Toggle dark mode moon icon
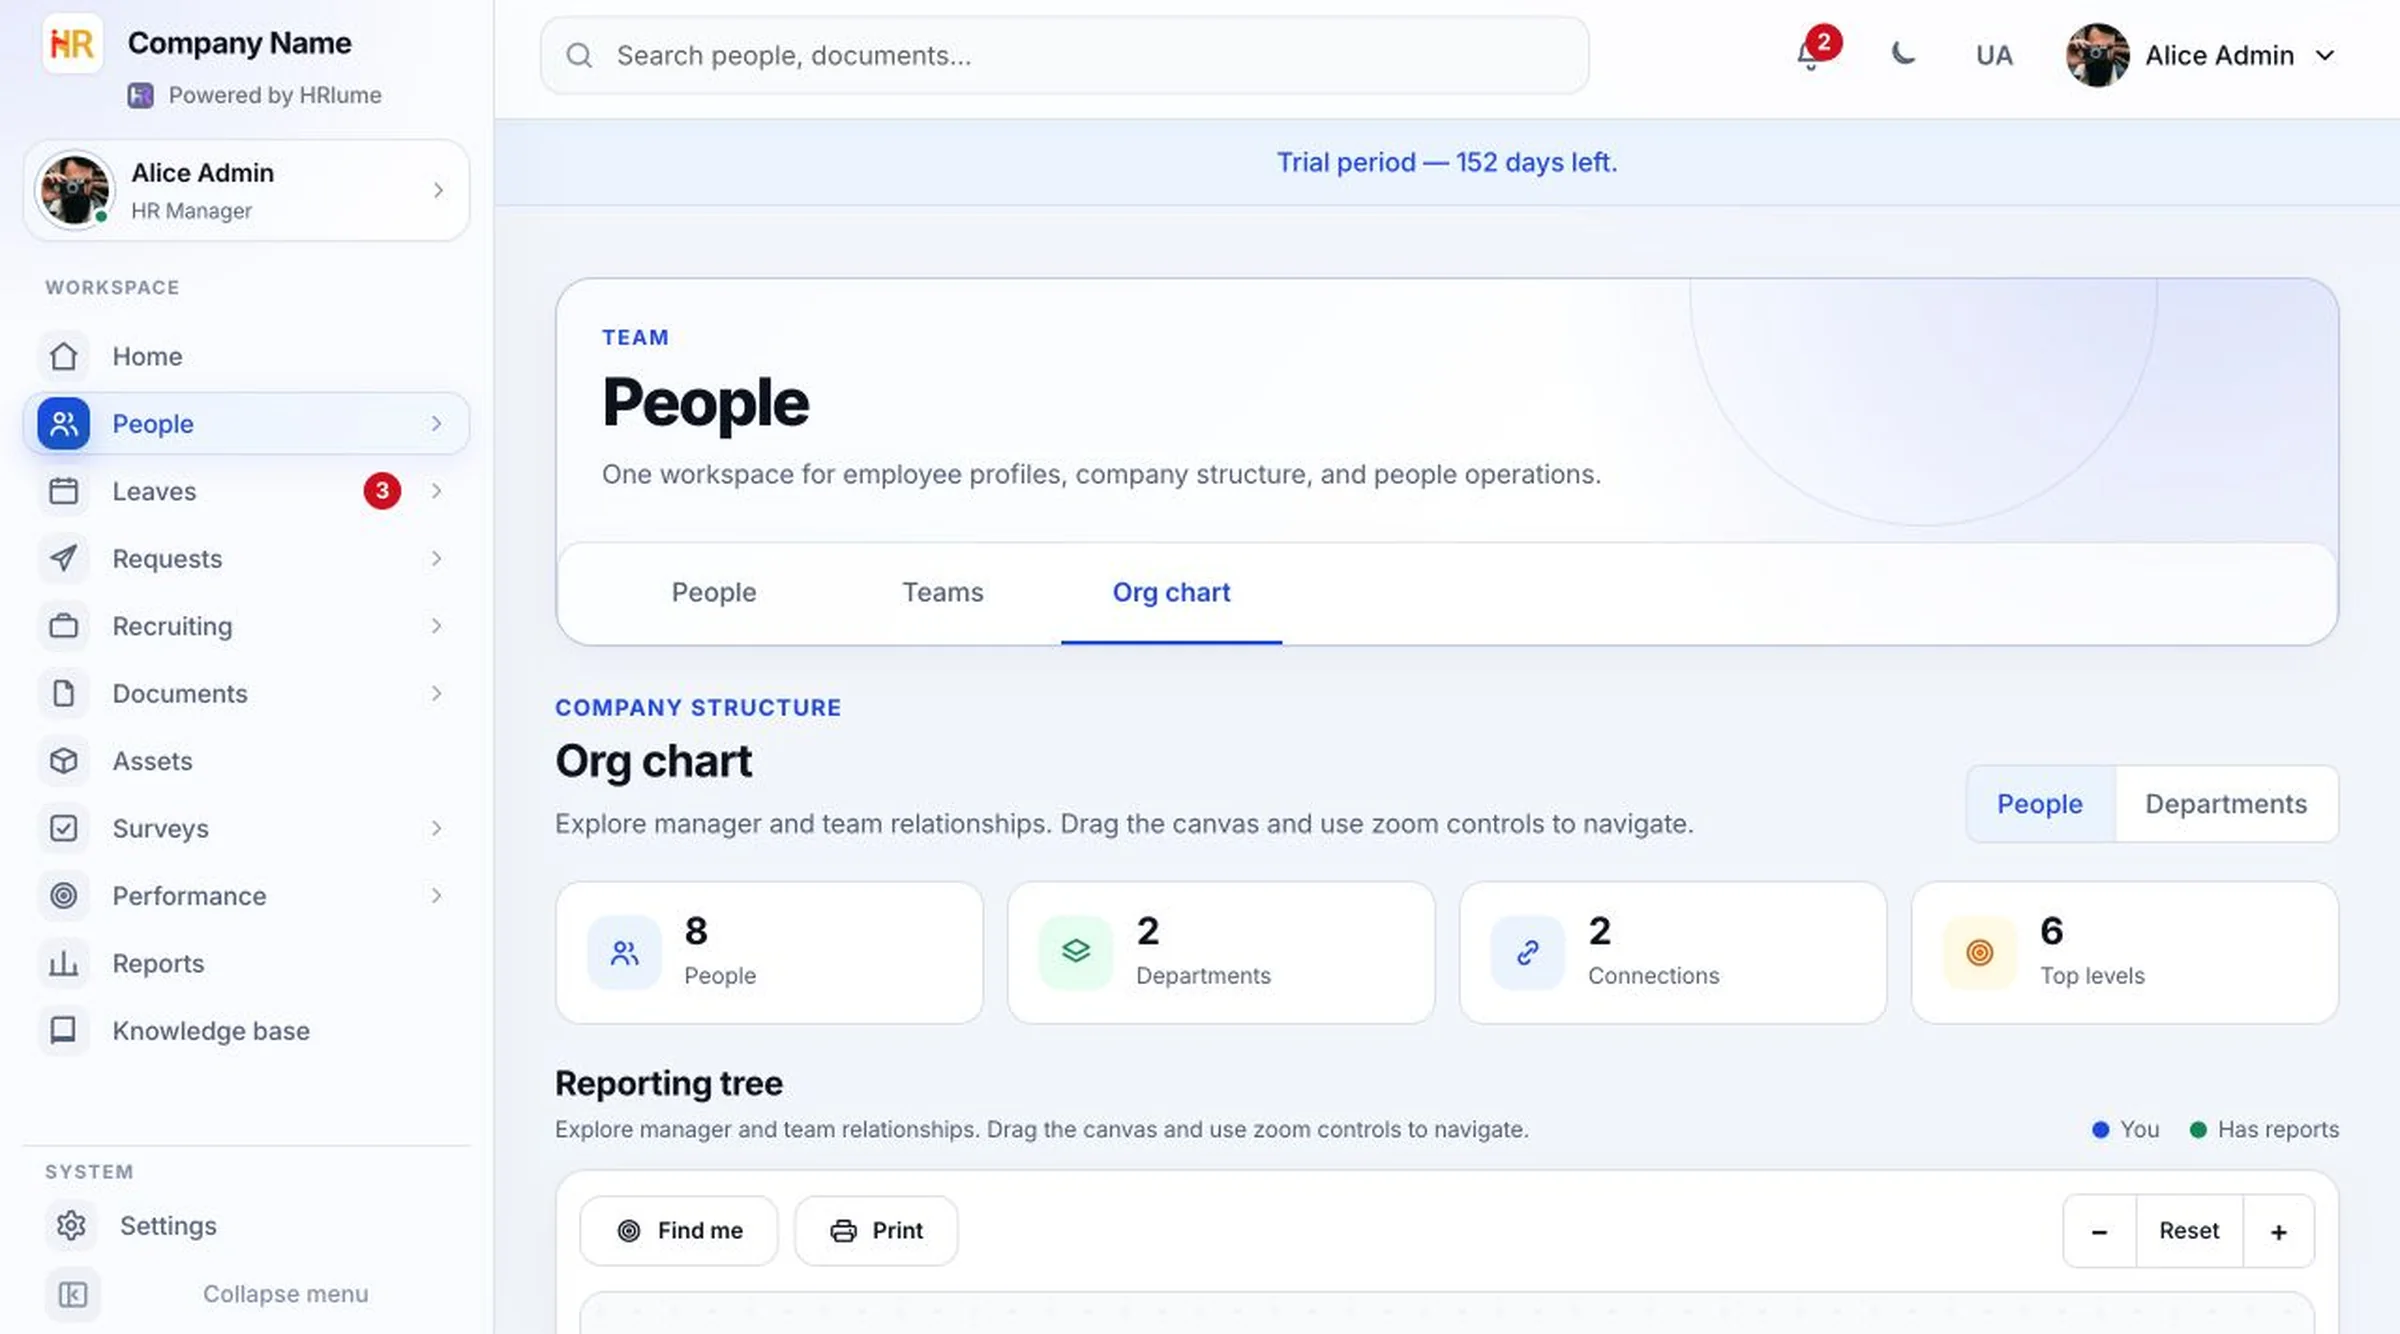 (x=1903, y=54)
